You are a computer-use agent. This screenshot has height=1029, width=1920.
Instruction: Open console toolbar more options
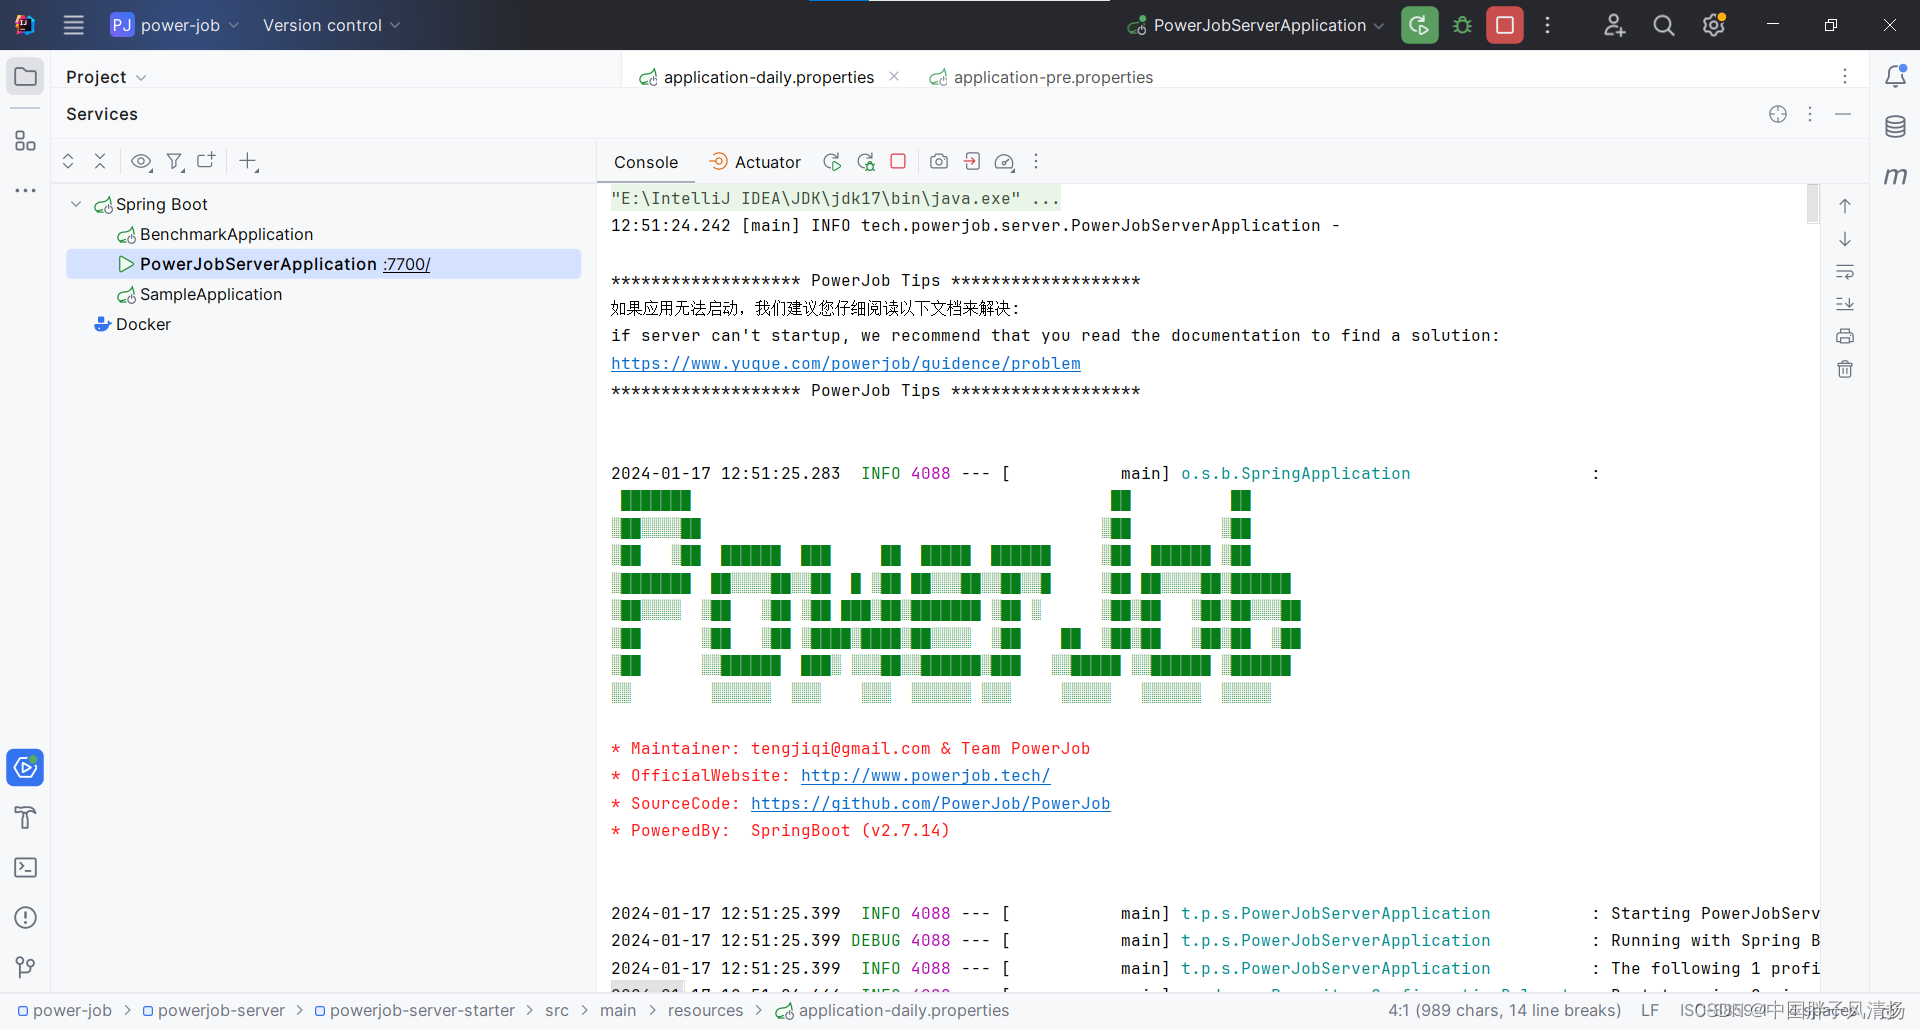click(1036, 161)
